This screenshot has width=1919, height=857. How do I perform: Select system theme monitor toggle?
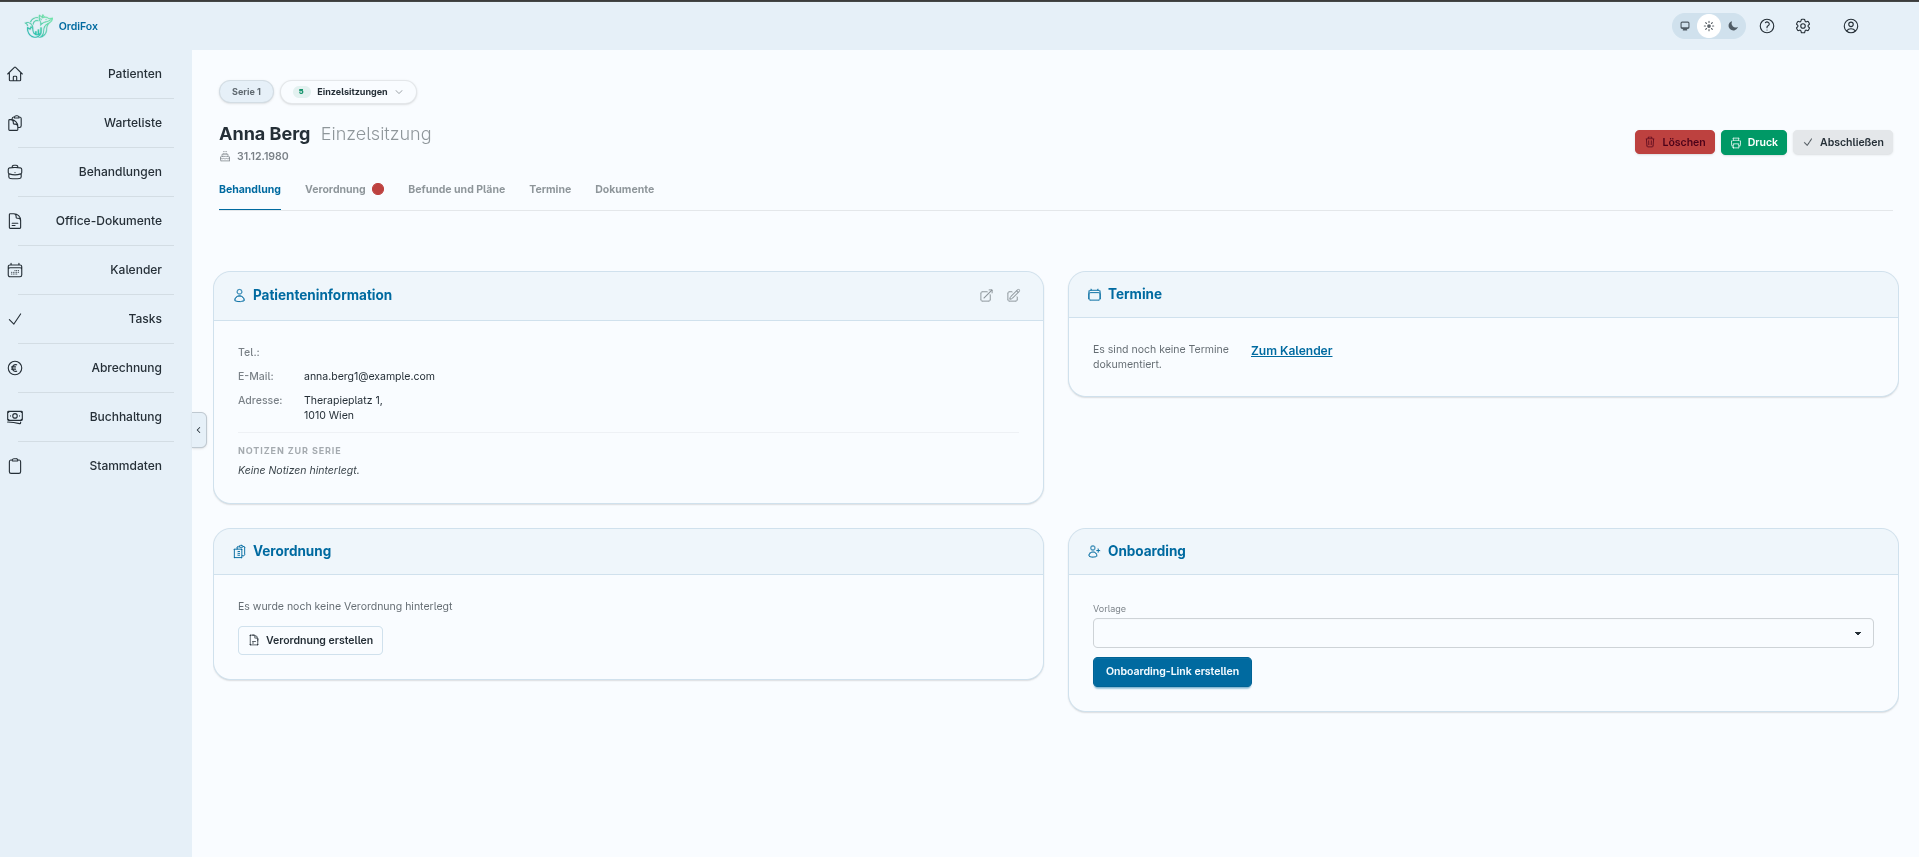(x=1685, y=26)
